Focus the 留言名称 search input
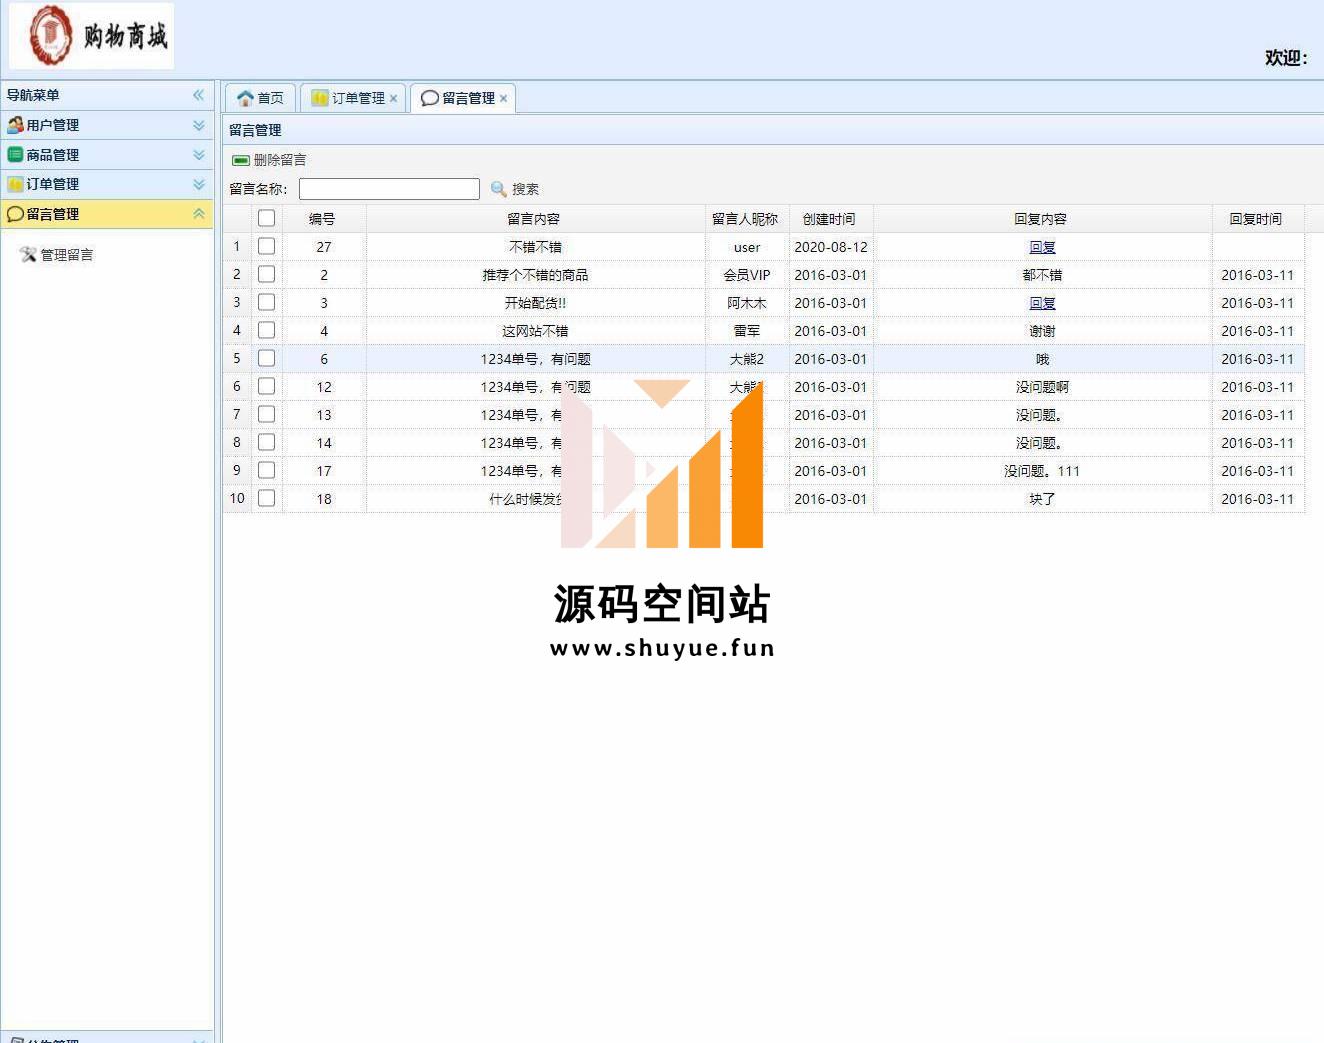 [x=389, y=189]
